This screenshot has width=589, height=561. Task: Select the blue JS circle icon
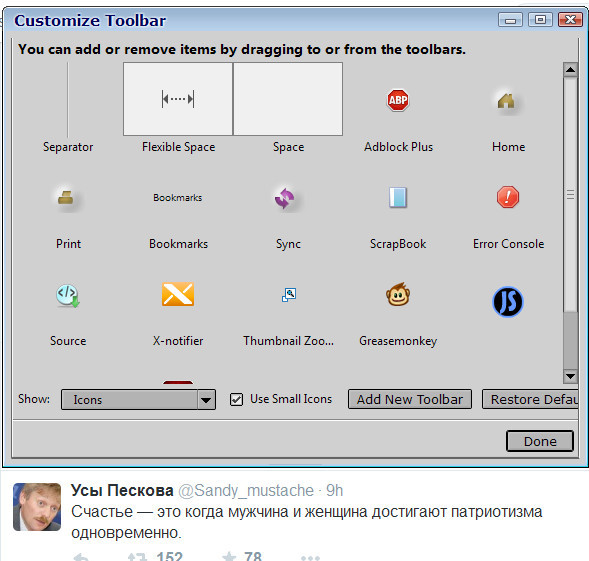(508, 302)
